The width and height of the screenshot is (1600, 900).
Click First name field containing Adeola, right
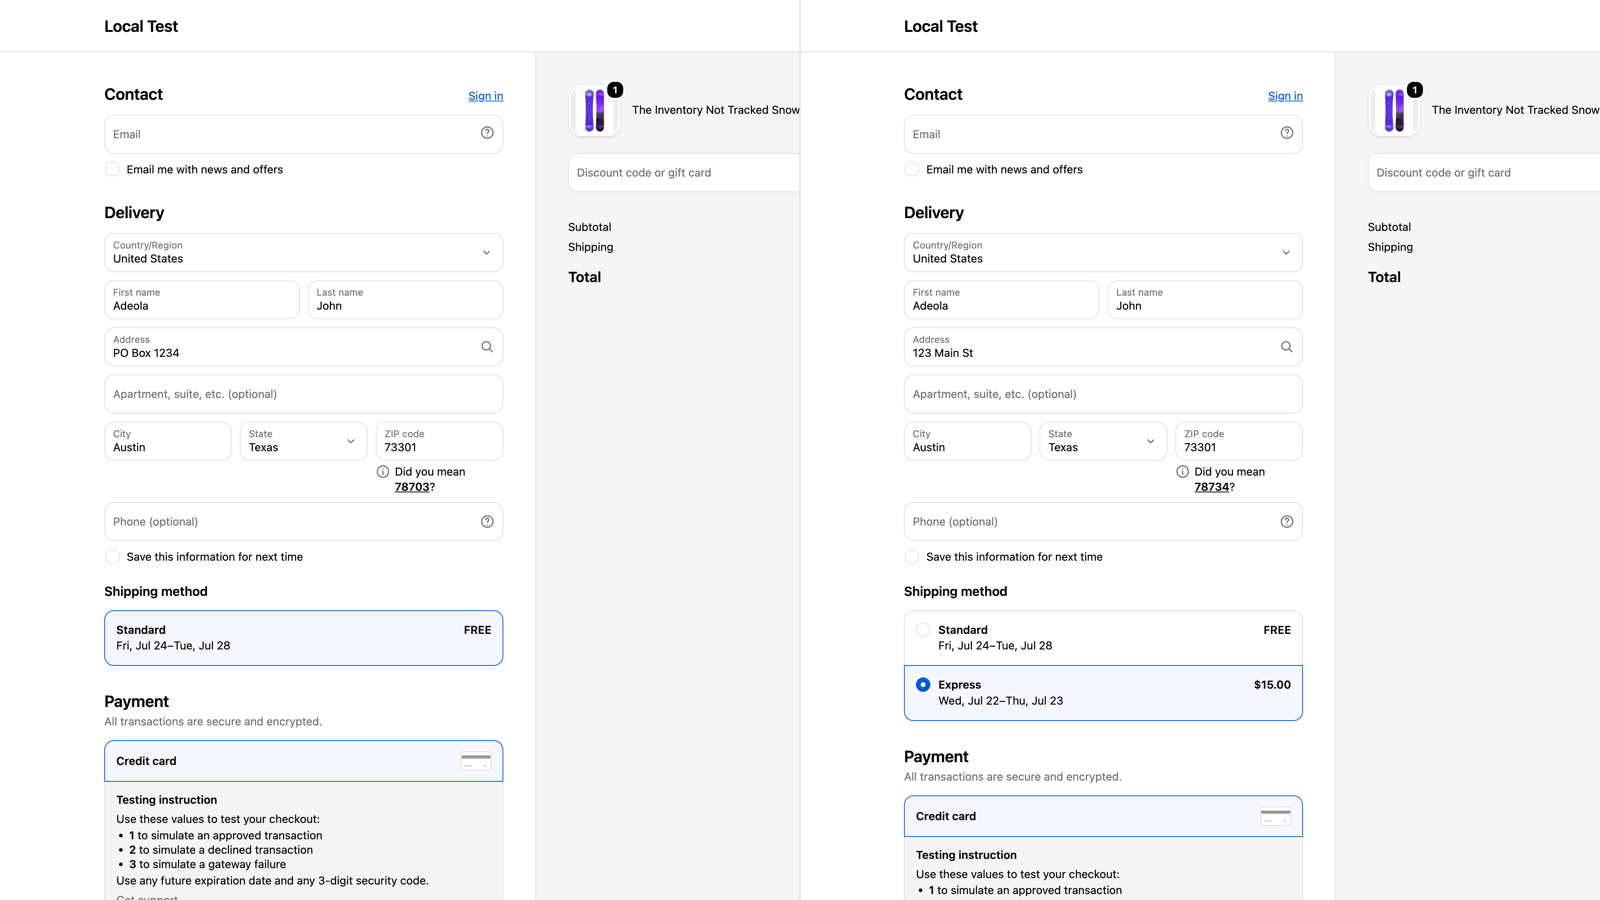[x=1001, y=299]
